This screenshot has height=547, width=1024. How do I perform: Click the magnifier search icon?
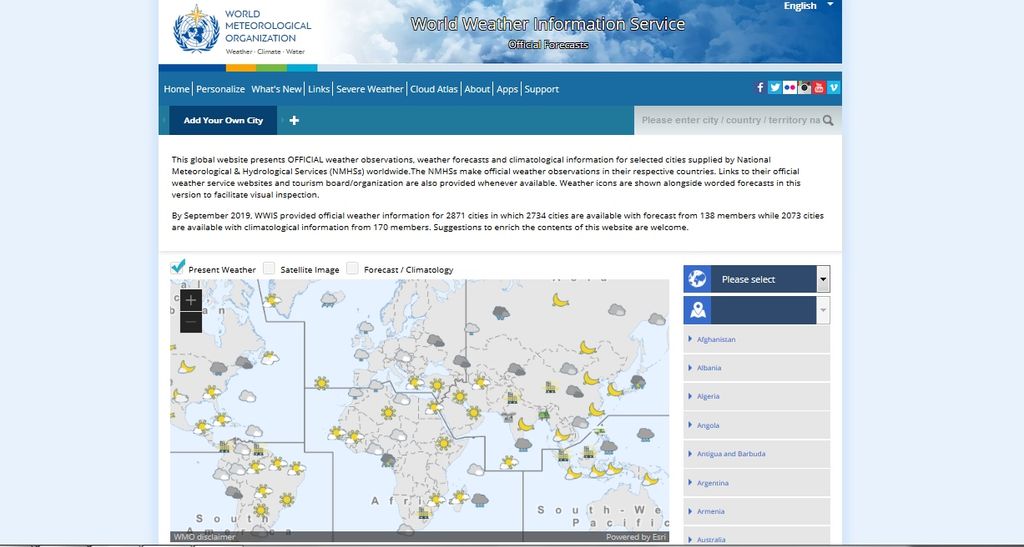pyautogui.click(x=828, y=120)
